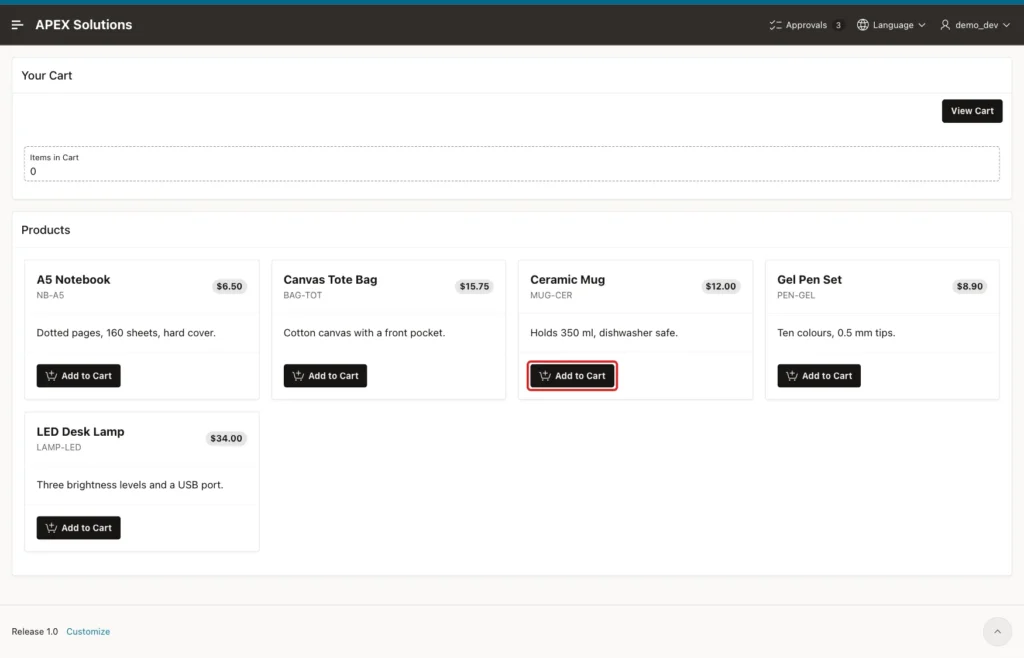
Task: Click the Customize link in footer
Action: click(88, 631)
